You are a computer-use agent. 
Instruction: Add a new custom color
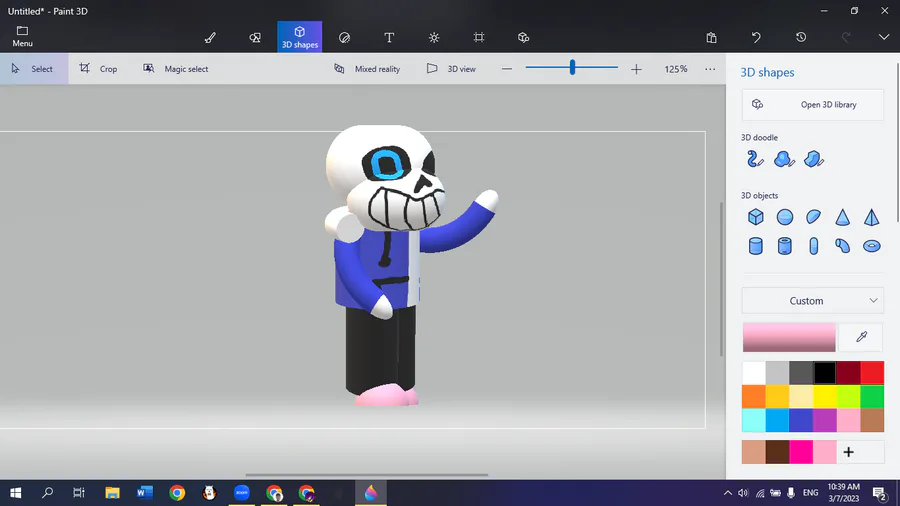pyautogui.click(x=849, y=452)
